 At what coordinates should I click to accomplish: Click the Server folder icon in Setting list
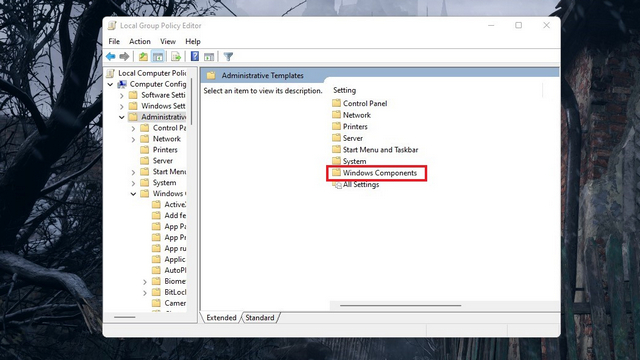336,138
